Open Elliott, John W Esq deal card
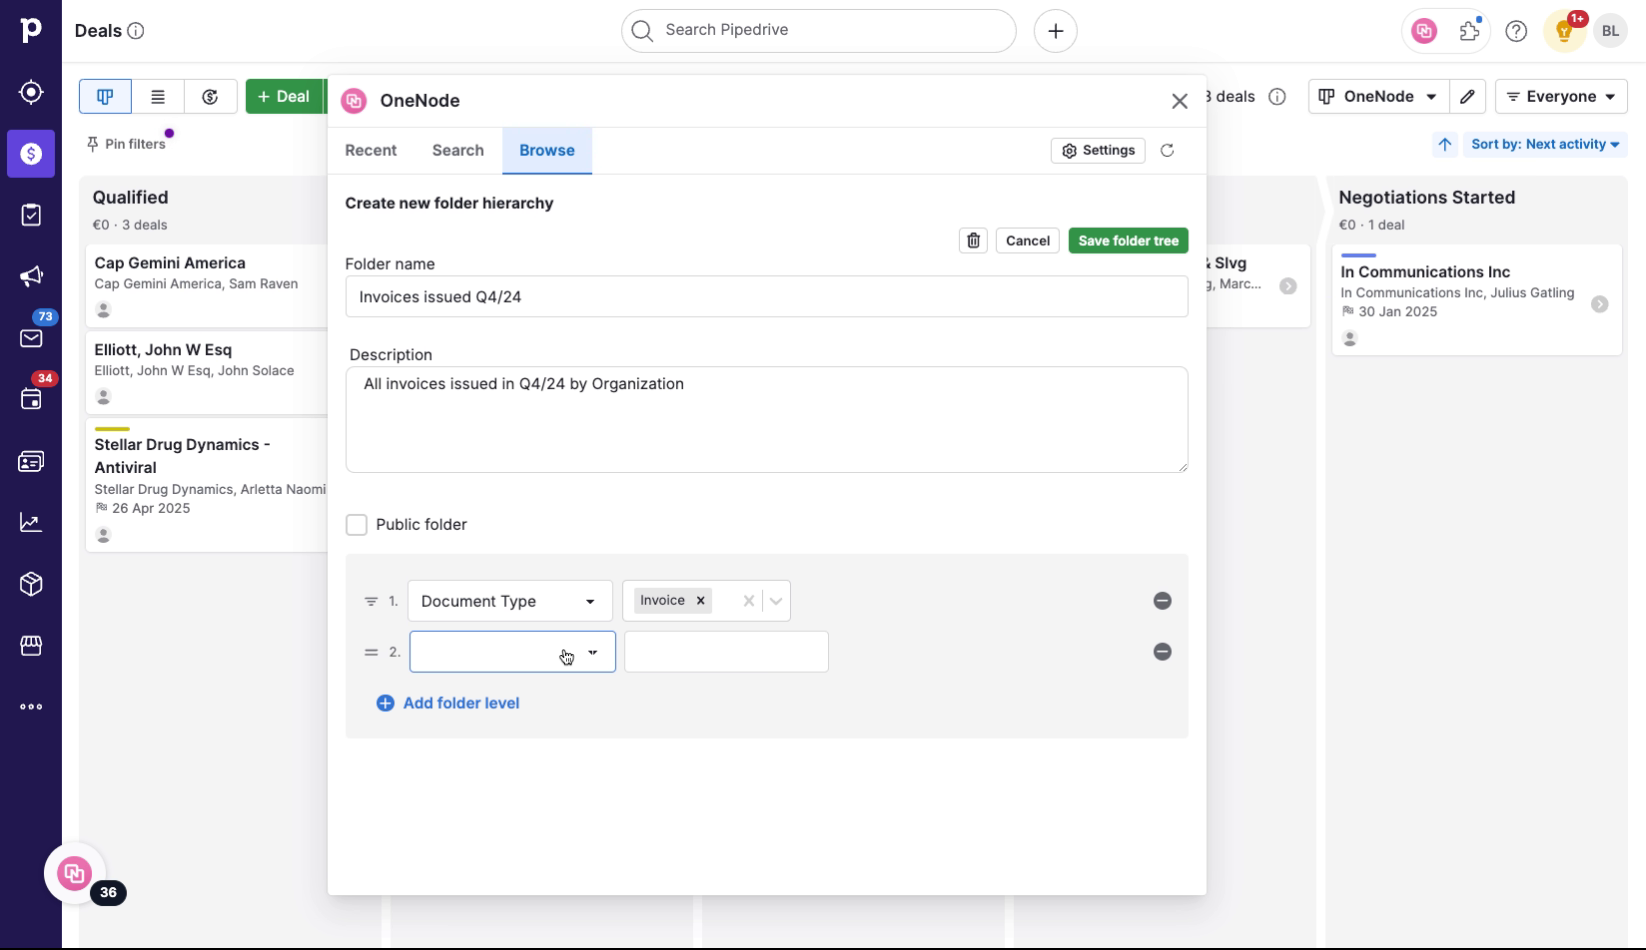Screen dimensions: 1646x950 207,372
